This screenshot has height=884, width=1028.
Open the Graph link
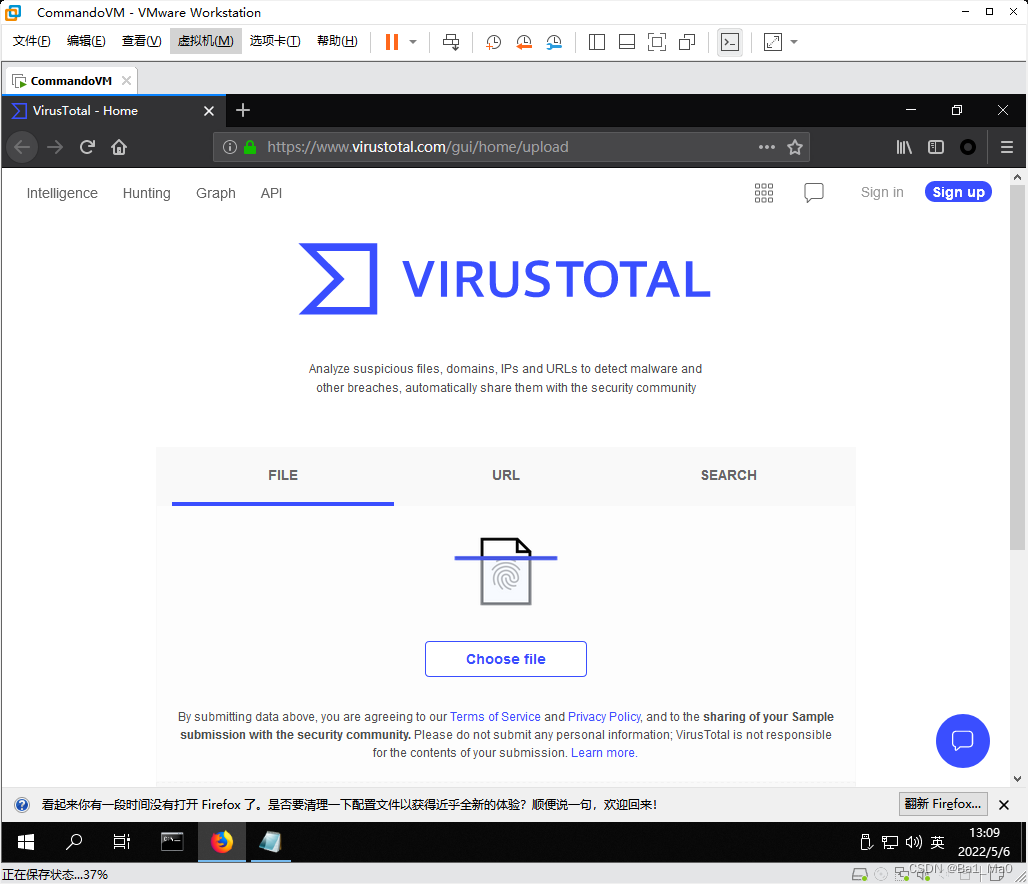(x=216, y=193)
